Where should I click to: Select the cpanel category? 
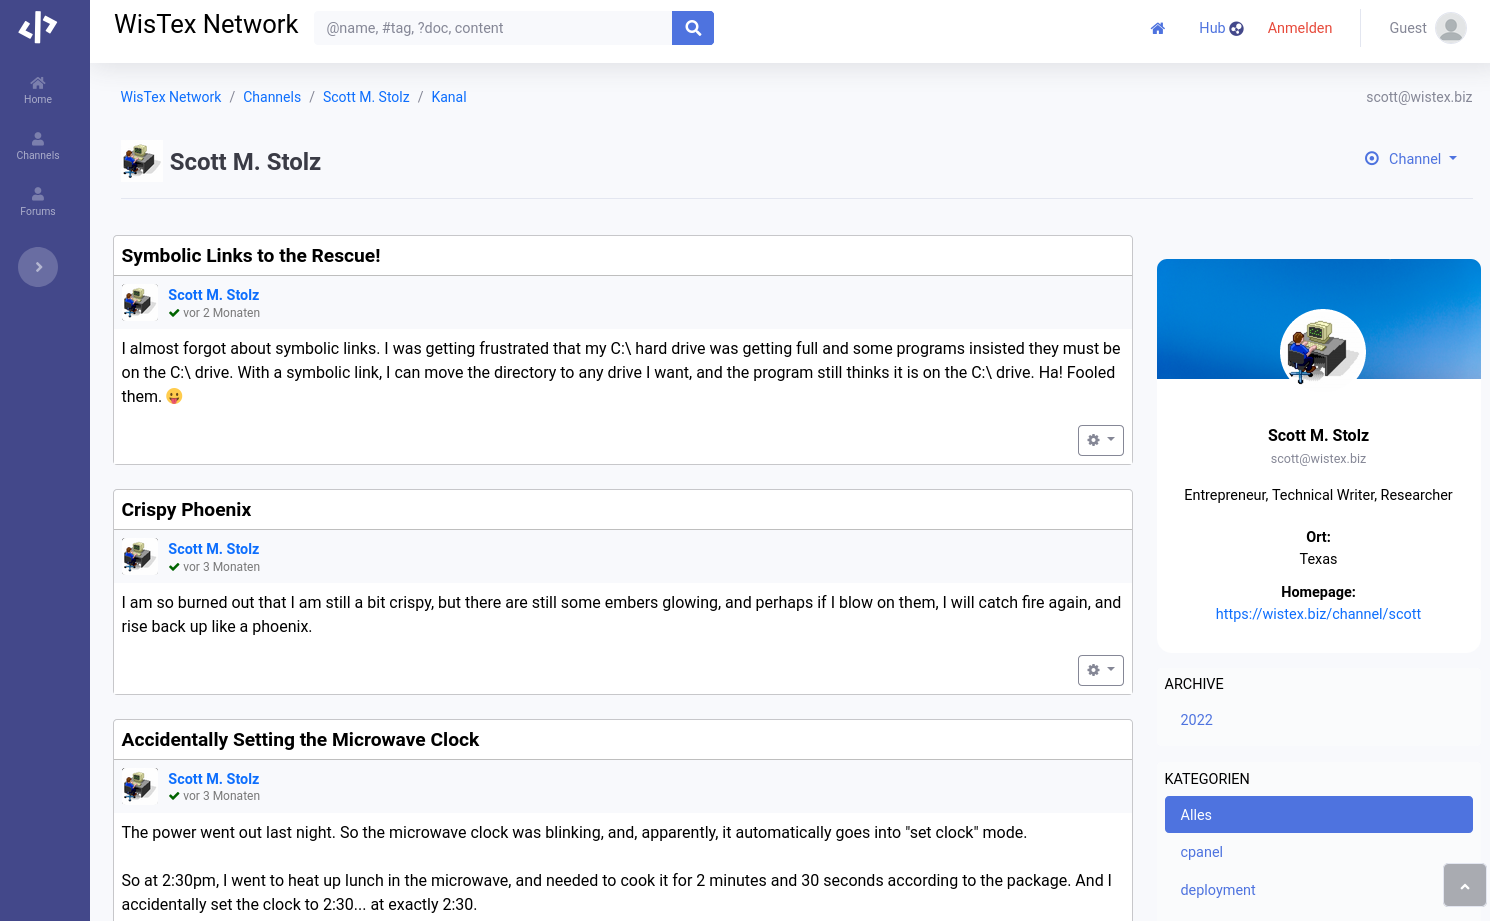click(1201, 852)
